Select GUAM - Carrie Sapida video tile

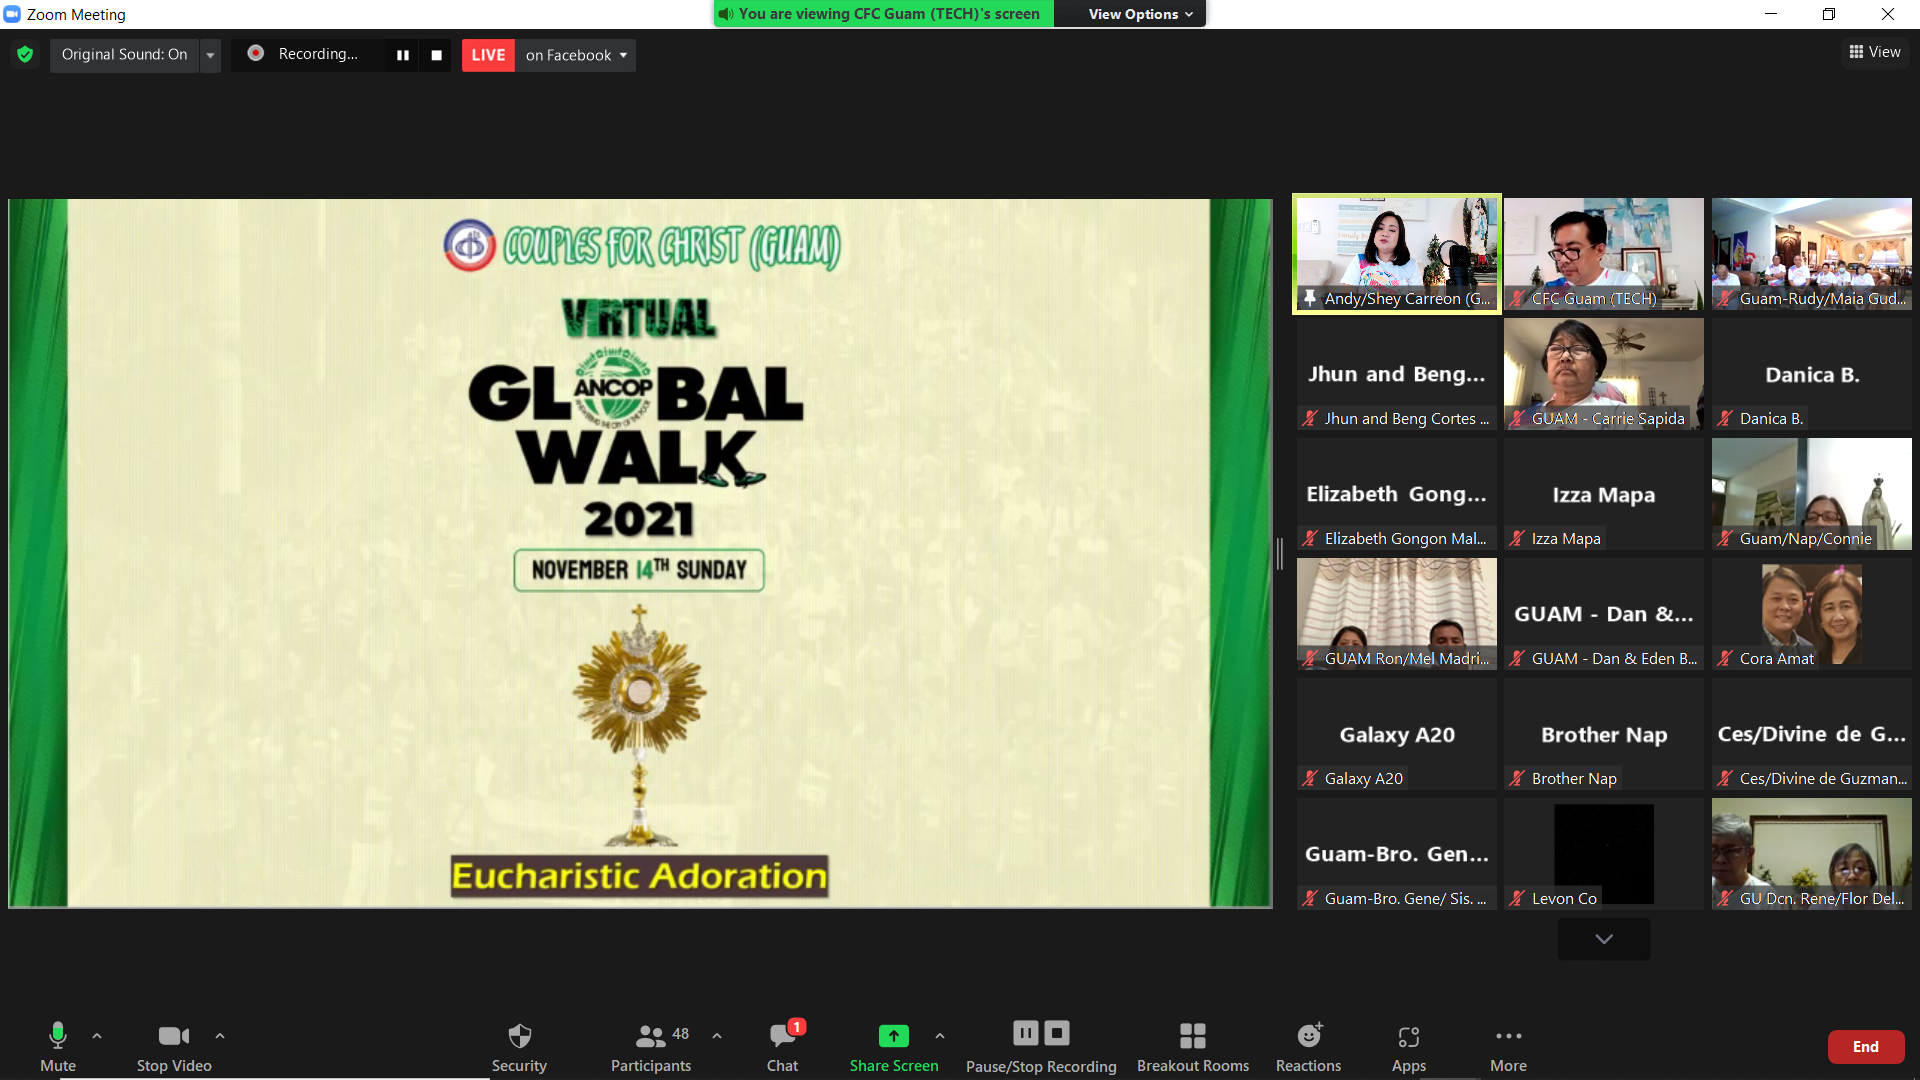1604,374
